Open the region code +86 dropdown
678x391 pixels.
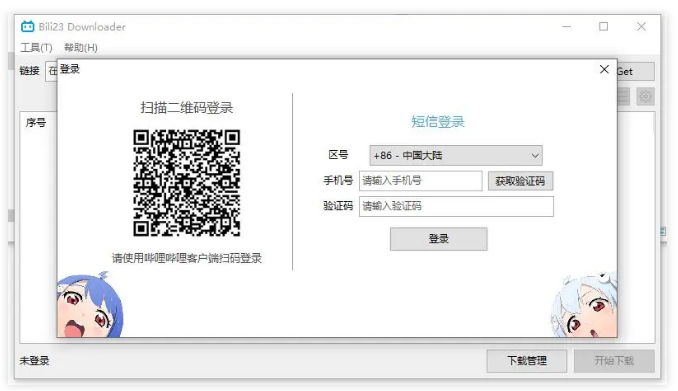tap(456, 156)
